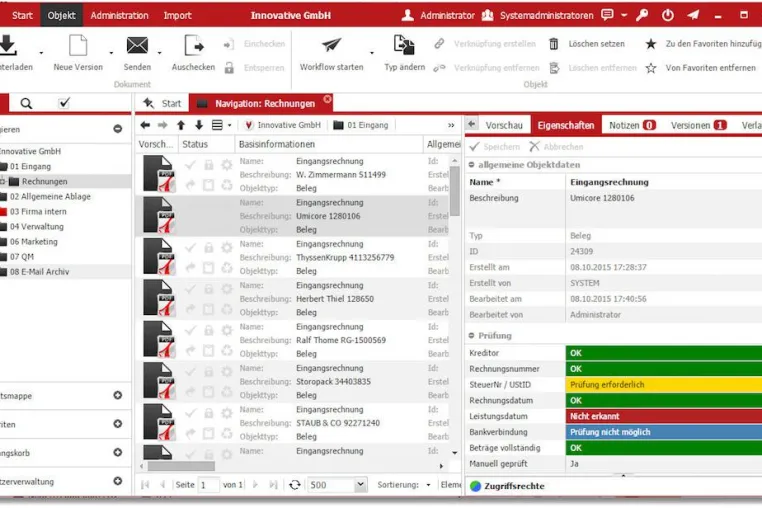Screen dimensions: 762x508
Task: Open the view mode dropdown in the navigation toolbar
Action: point(222,125)
